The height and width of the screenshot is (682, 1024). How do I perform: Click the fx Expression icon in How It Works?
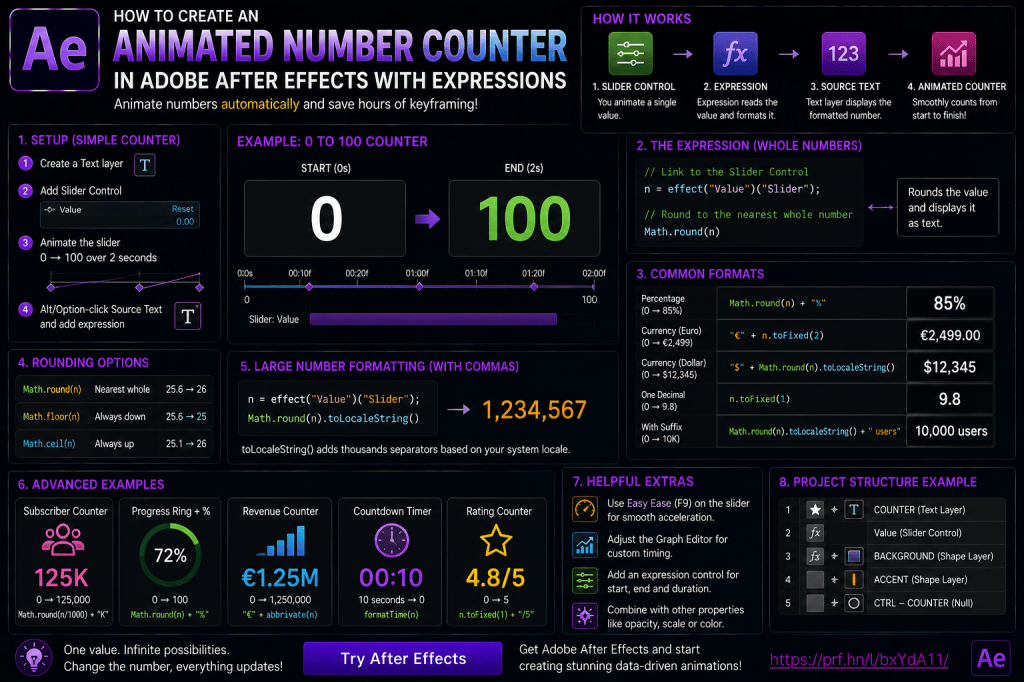pos(735,54)
